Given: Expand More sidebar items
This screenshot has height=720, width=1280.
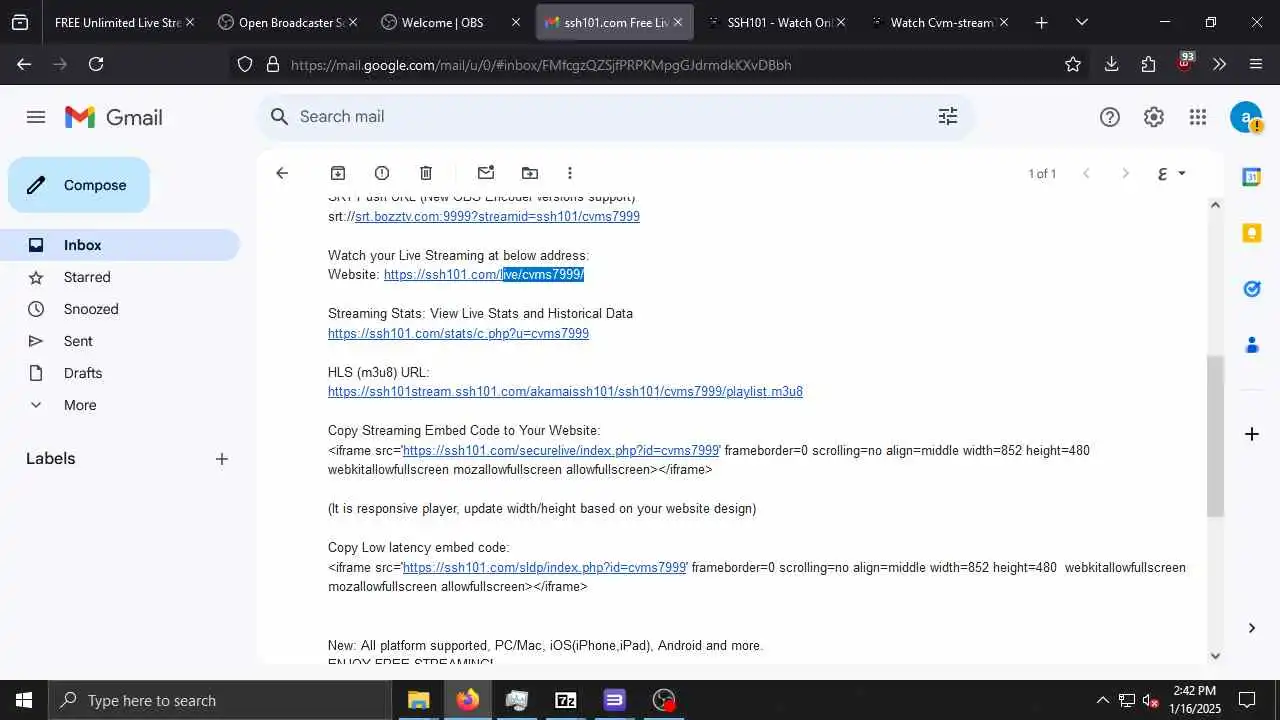Looking at the screenshot, I should tap(120, 405).
